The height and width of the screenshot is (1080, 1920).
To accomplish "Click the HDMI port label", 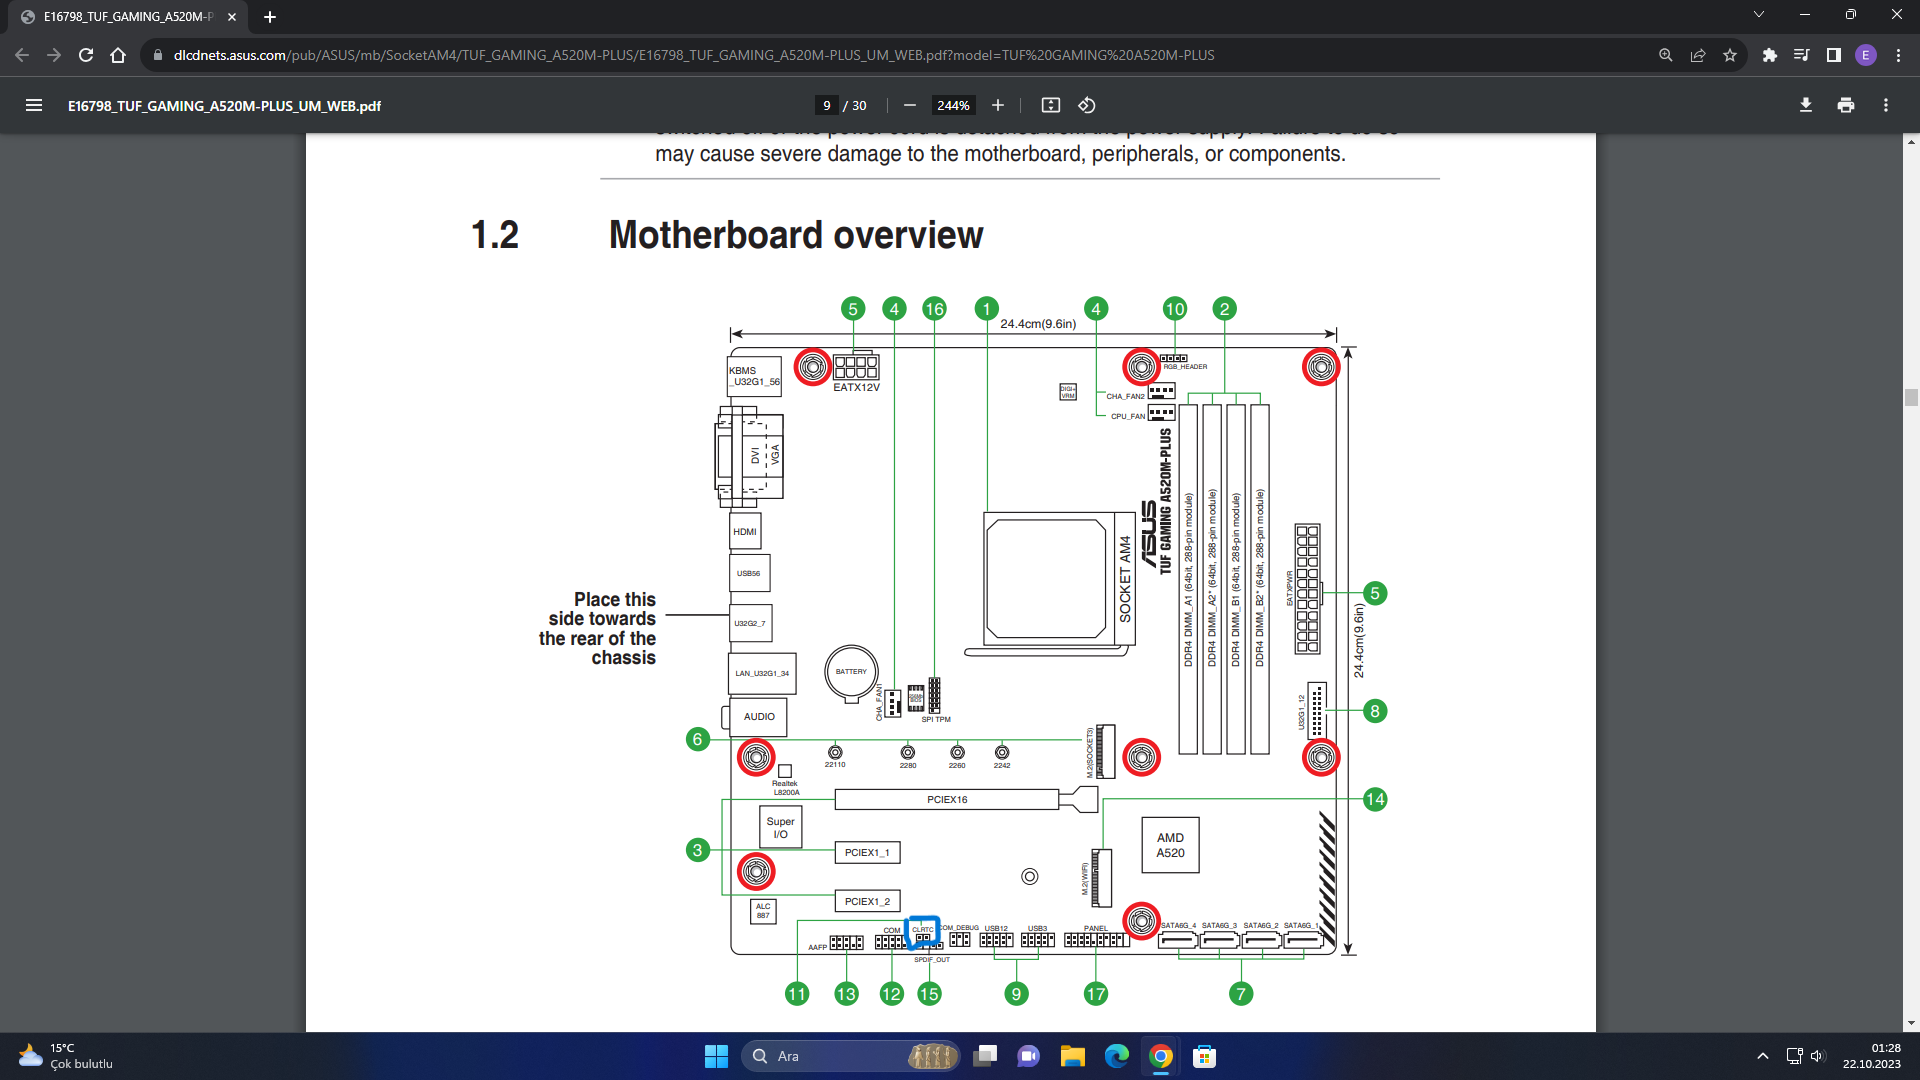I will [745, 531].
